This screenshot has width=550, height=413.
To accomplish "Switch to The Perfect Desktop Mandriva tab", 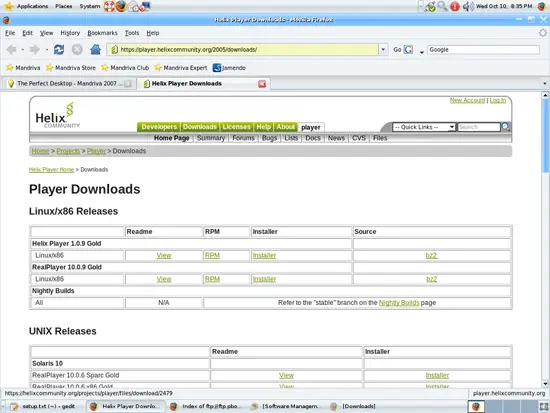I will point(69,84).
